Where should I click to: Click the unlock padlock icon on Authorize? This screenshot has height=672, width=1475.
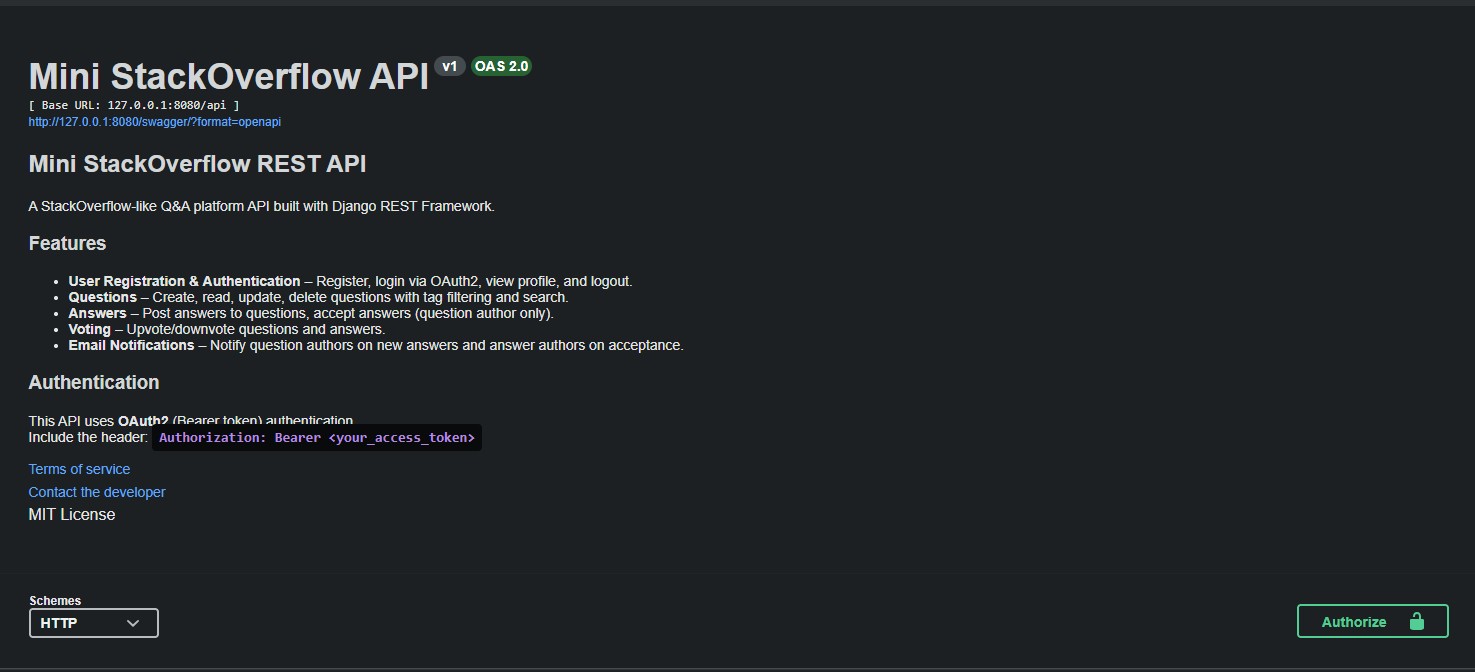click(1416, 621)
